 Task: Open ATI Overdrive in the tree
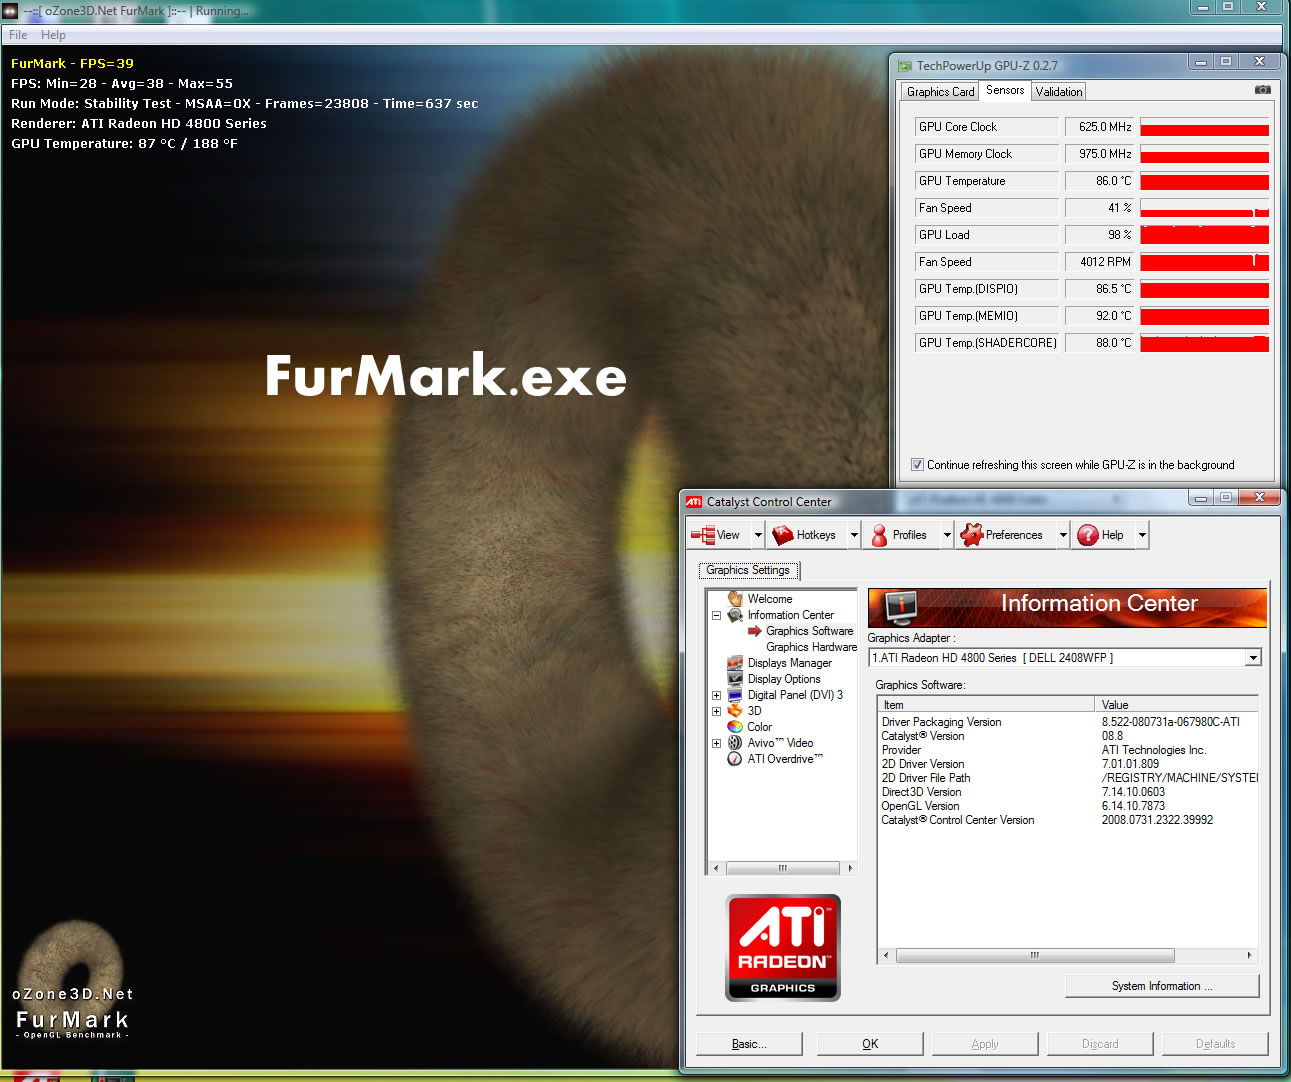click(x=784, y=759)
